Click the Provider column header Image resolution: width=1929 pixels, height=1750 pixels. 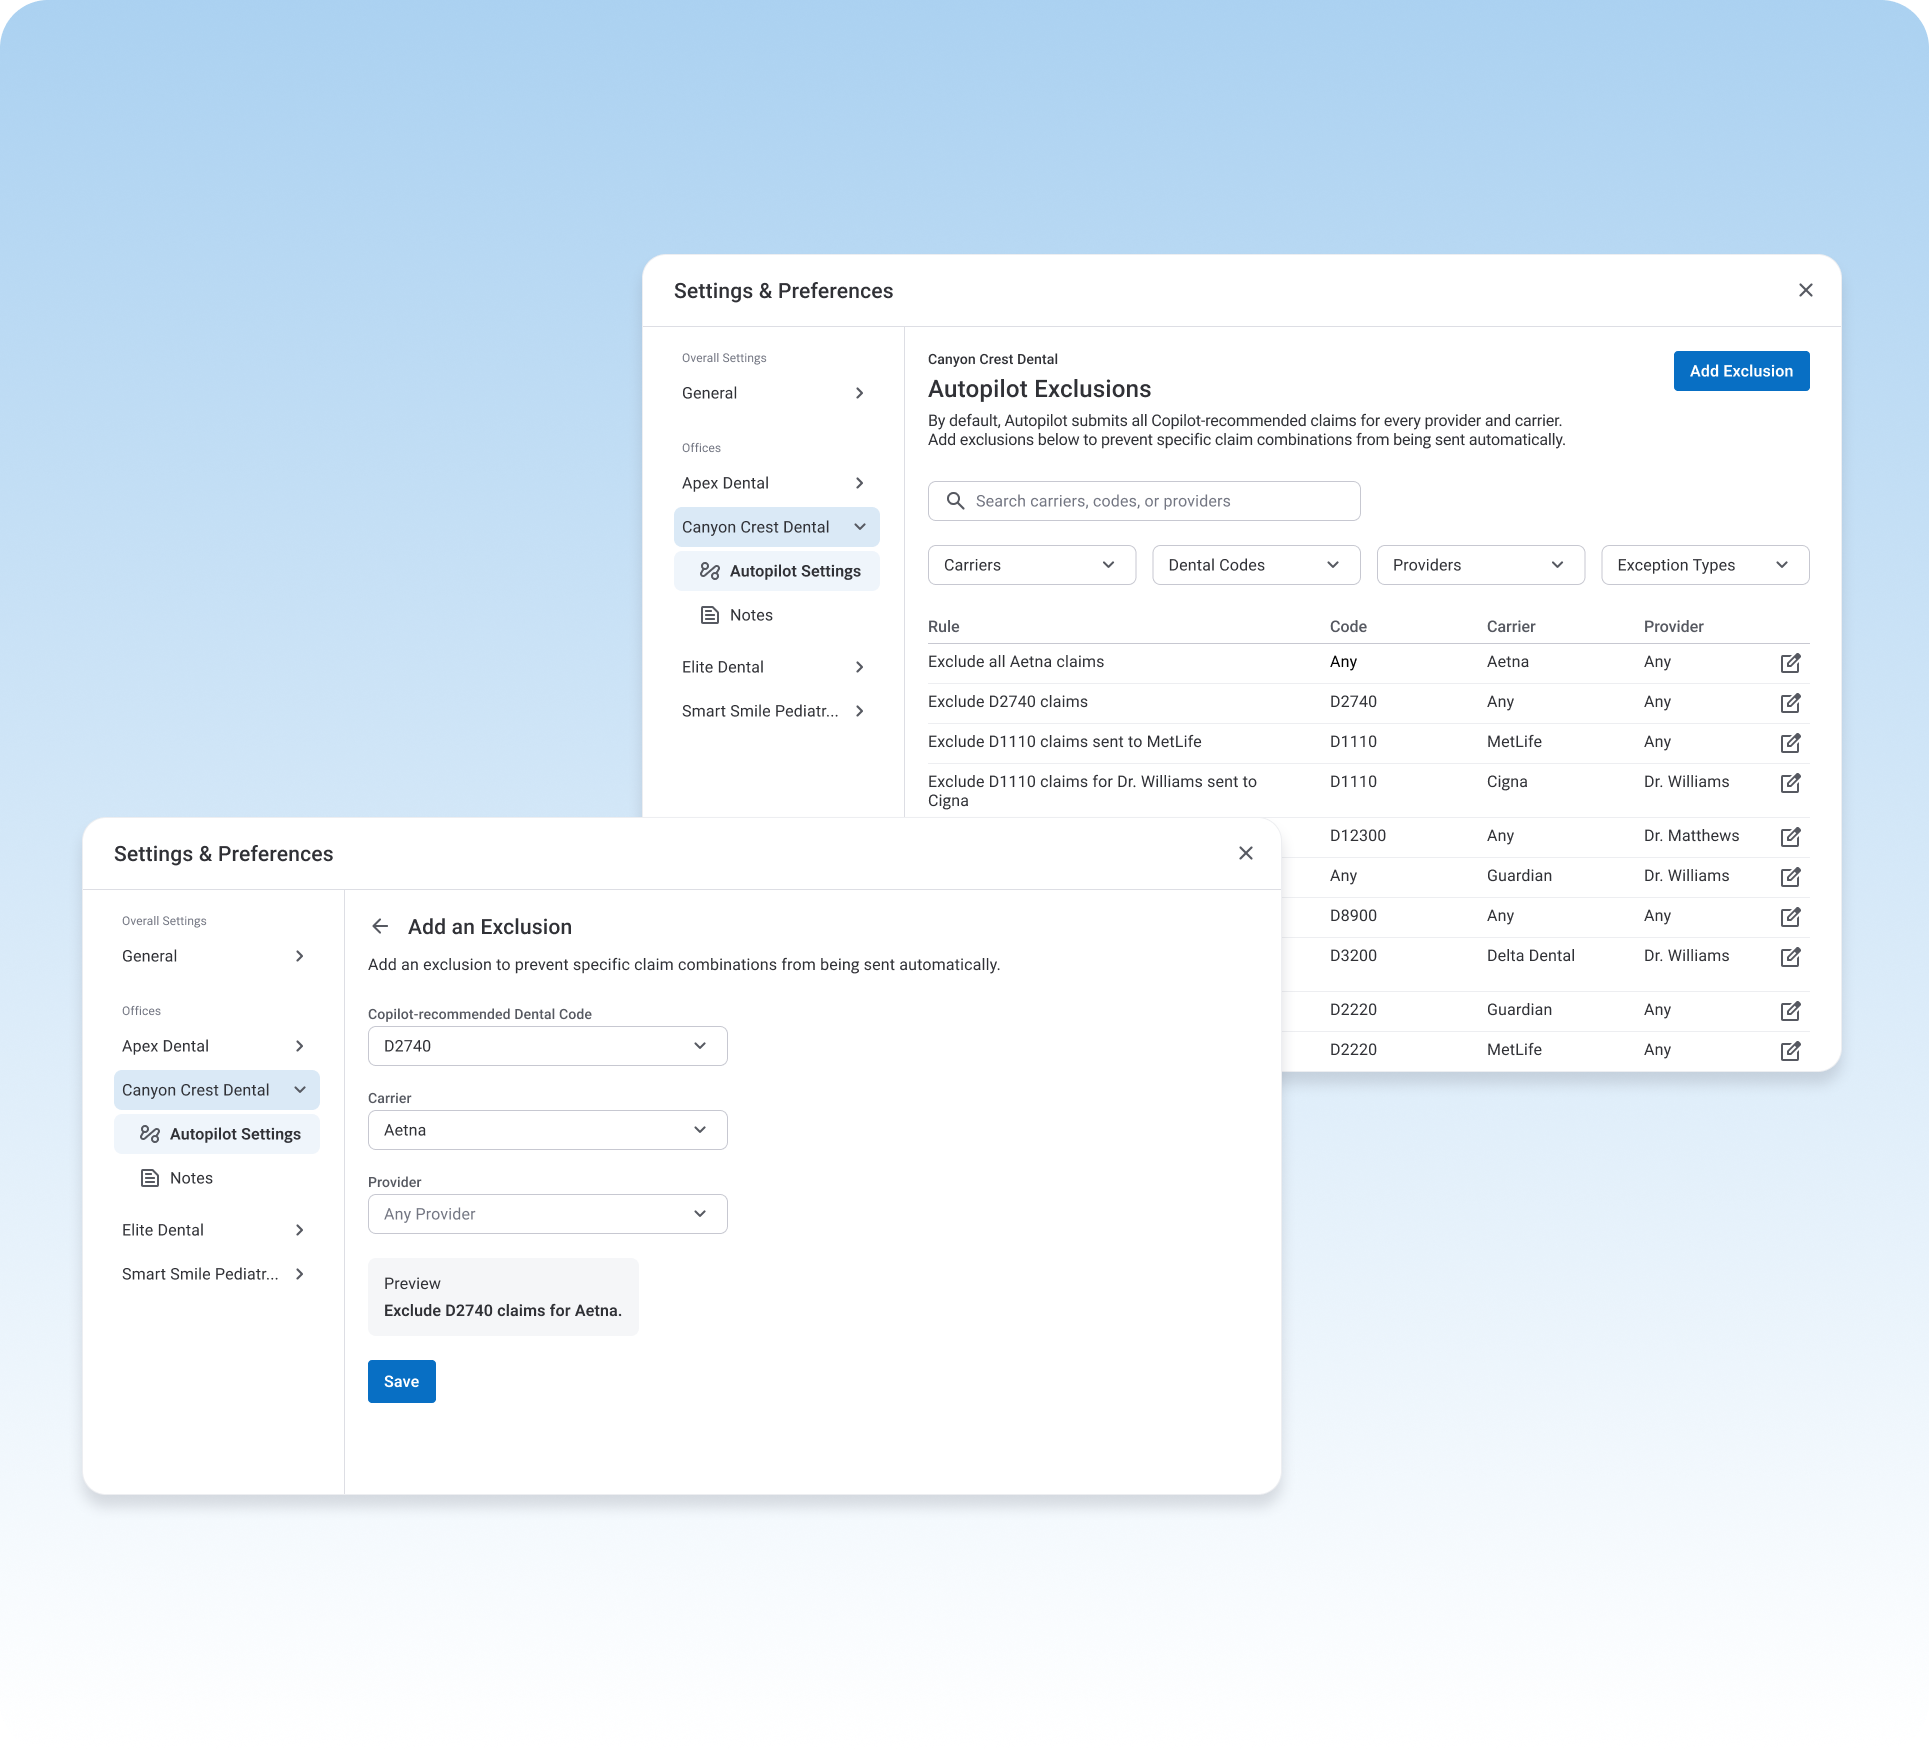tap(1674, 627)
